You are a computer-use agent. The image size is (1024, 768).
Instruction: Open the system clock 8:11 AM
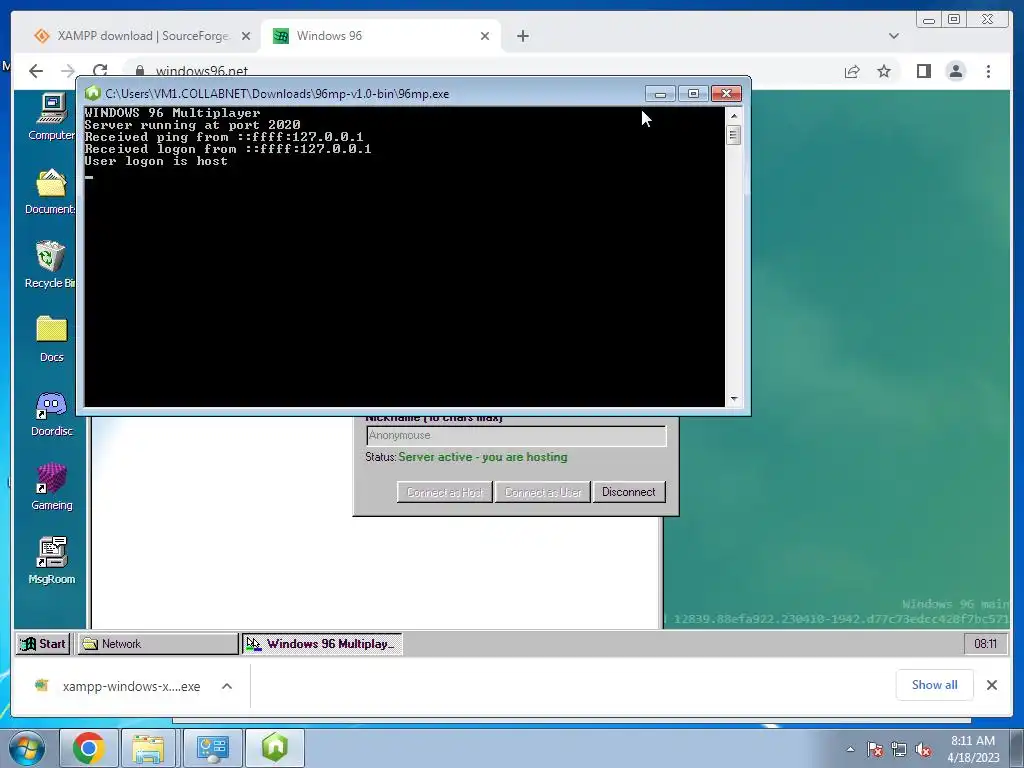(x=973, y=749)
